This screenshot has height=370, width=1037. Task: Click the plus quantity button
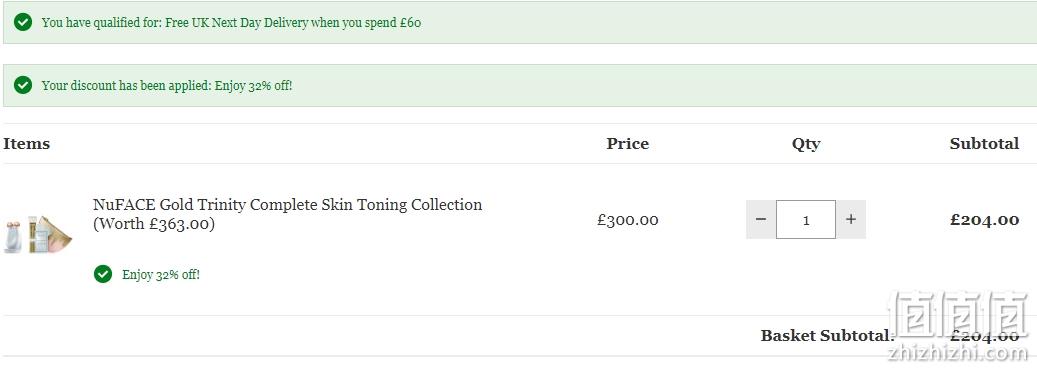click(850, 219)
